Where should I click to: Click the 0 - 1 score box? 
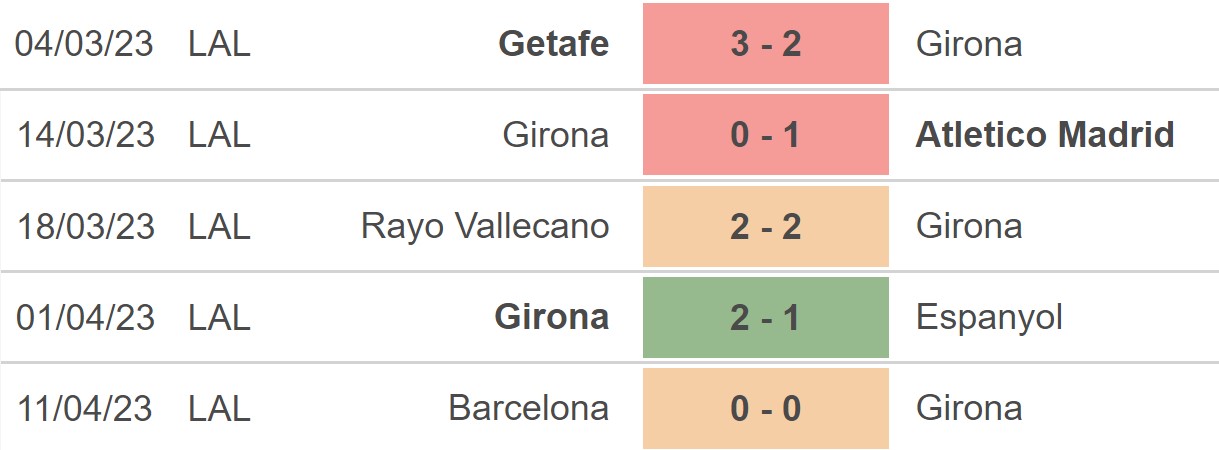point(766,135)
